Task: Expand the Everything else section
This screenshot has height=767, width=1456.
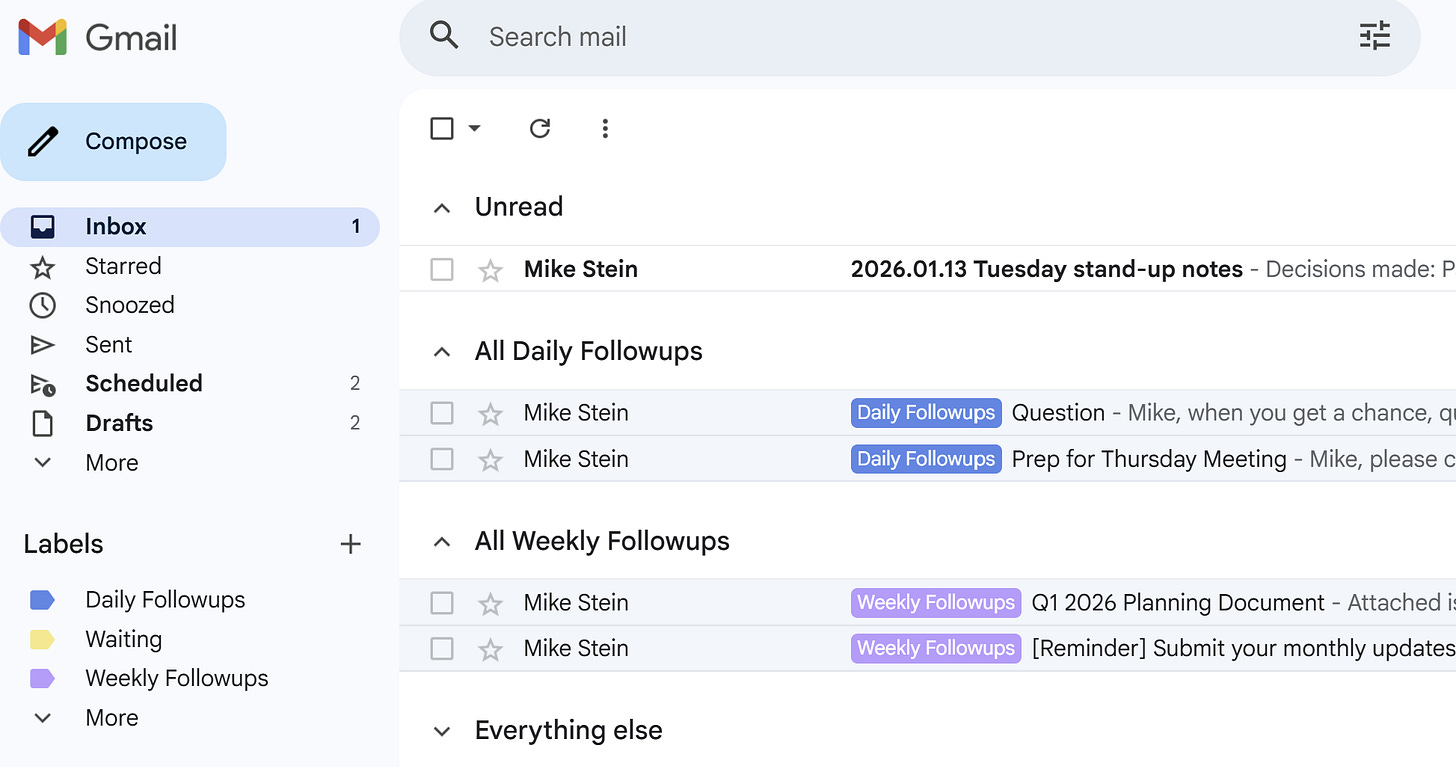Action: pos(441,732)
